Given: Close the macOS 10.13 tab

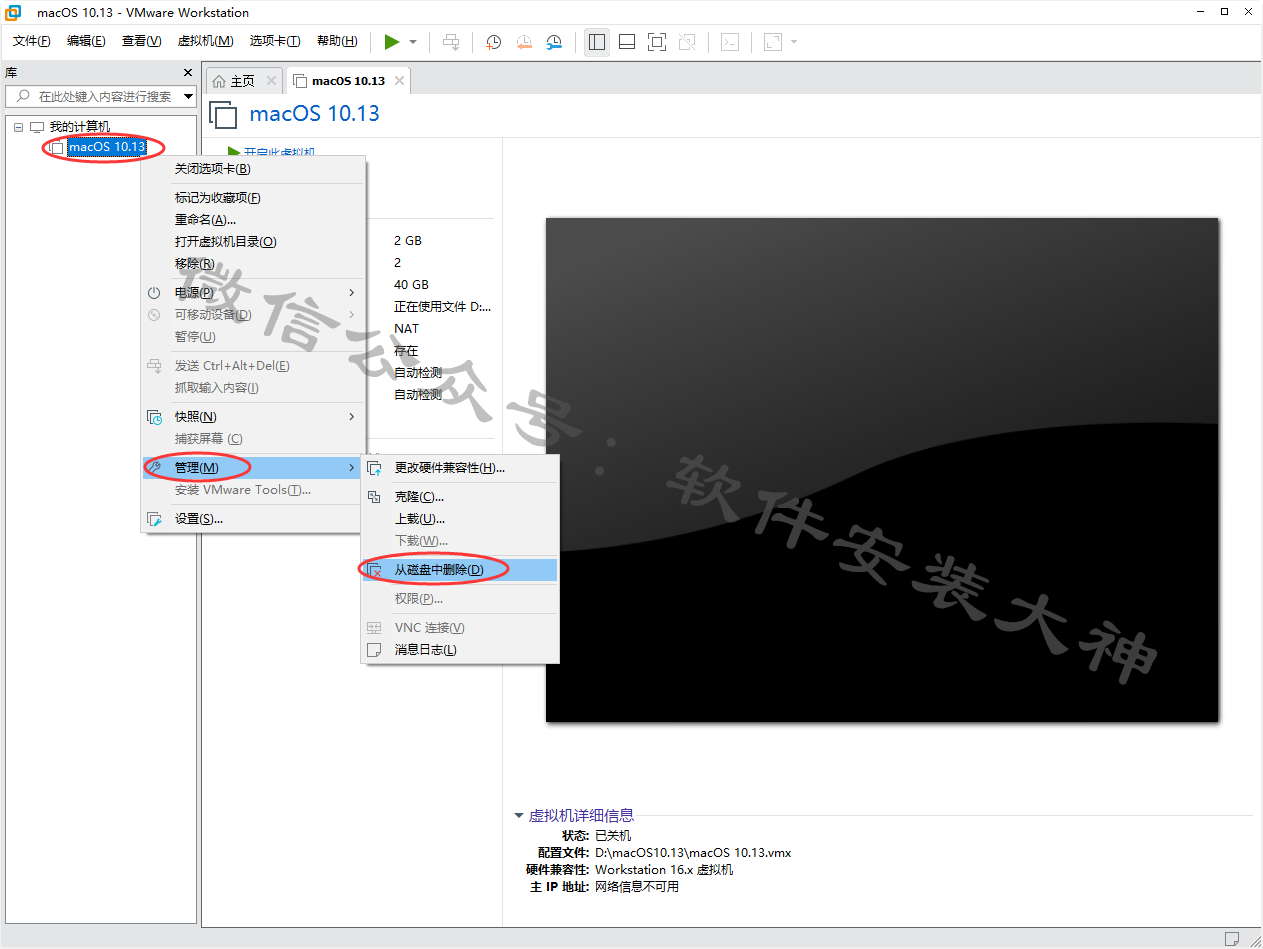Looking at the screenshot, I should click(399, 81).
